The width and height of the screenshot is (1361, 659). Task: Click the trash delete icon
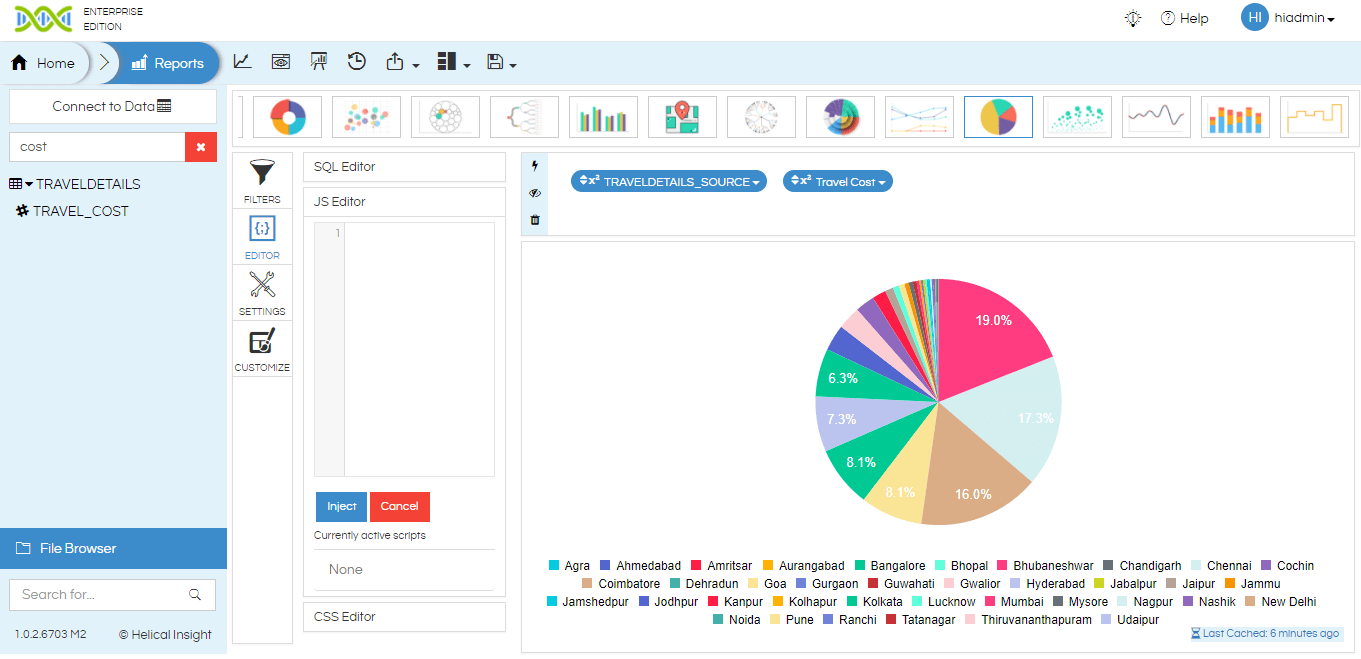[x=535, y=220]
